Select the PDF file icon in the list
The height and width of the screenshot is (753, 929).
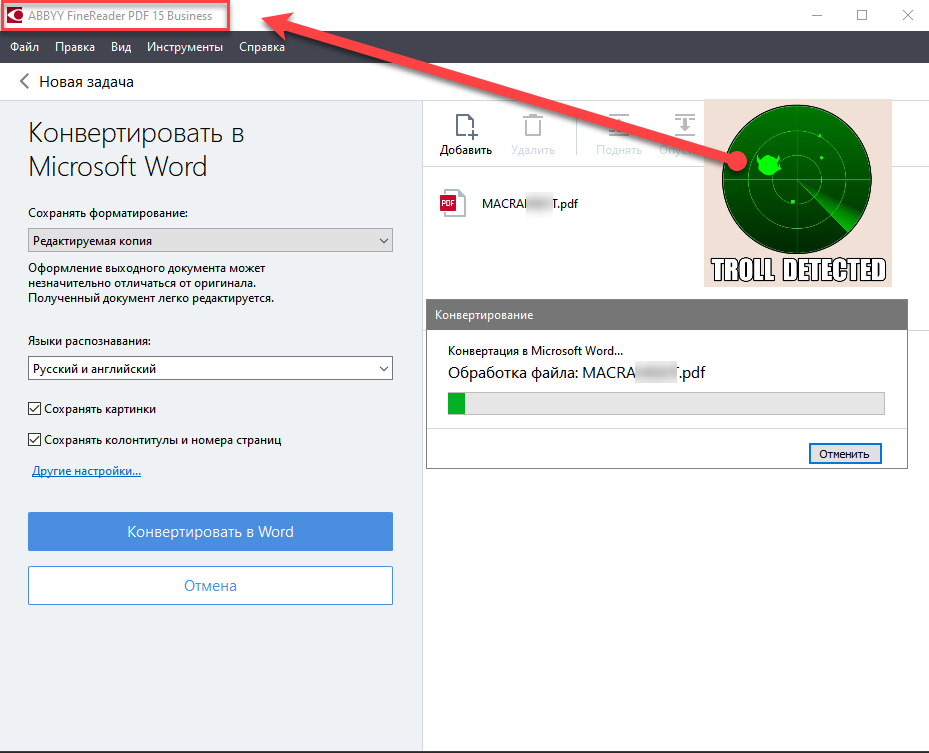coord(453,203)
